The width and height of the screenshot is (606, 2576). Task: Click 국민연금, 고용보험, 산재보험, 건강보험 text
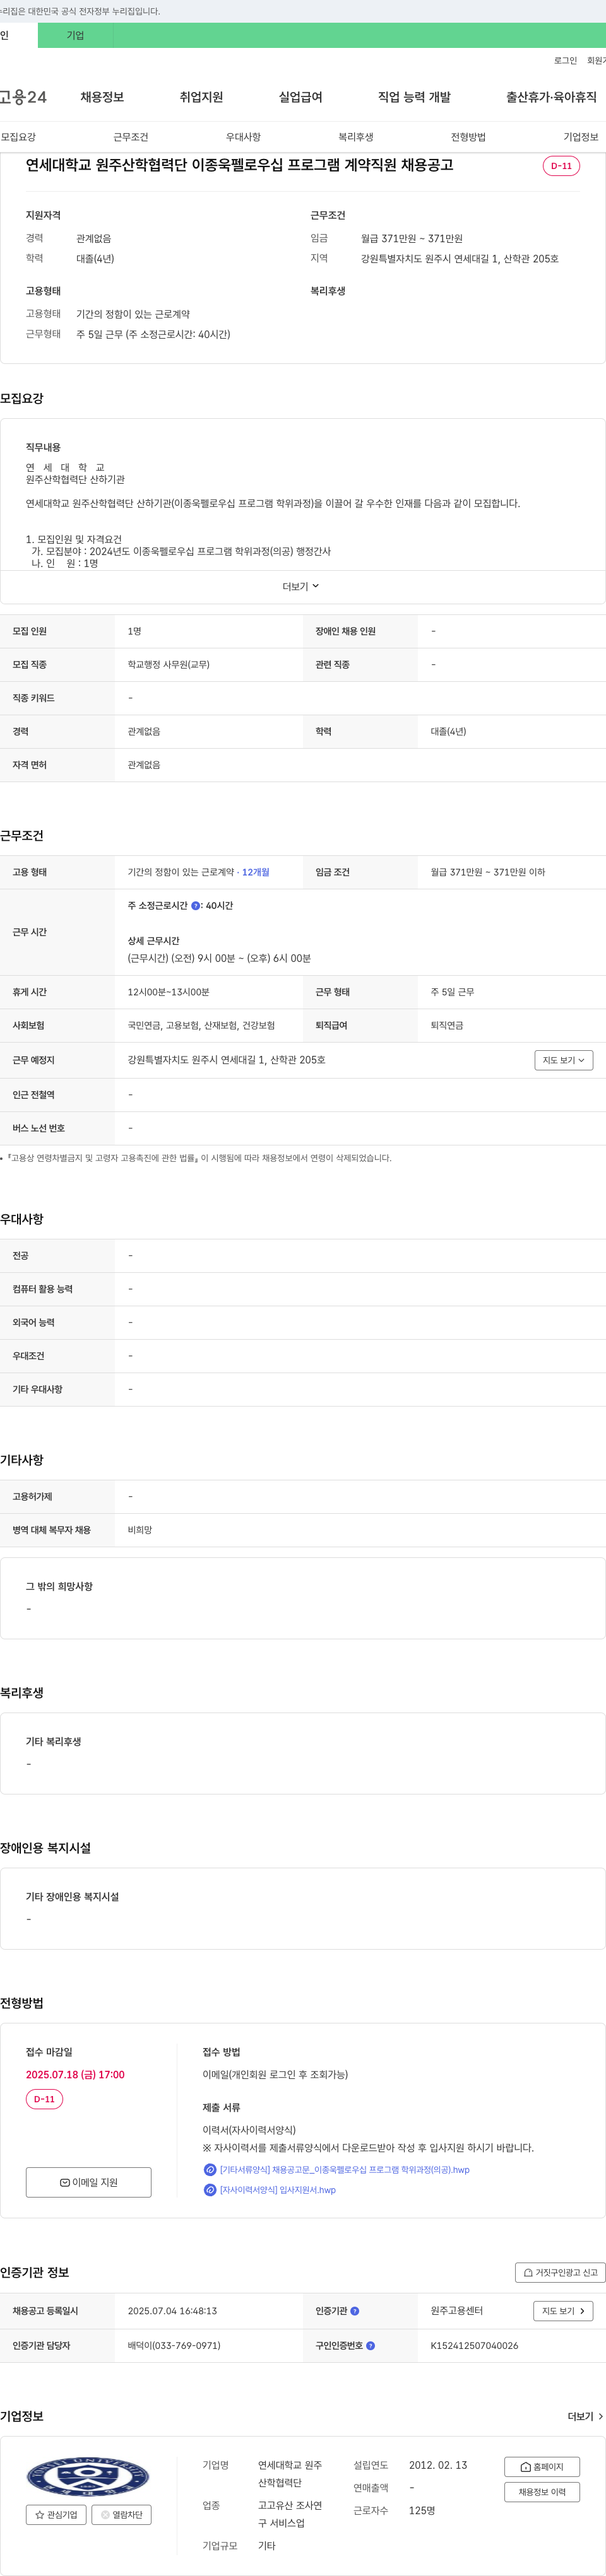tap(201, 1025)
